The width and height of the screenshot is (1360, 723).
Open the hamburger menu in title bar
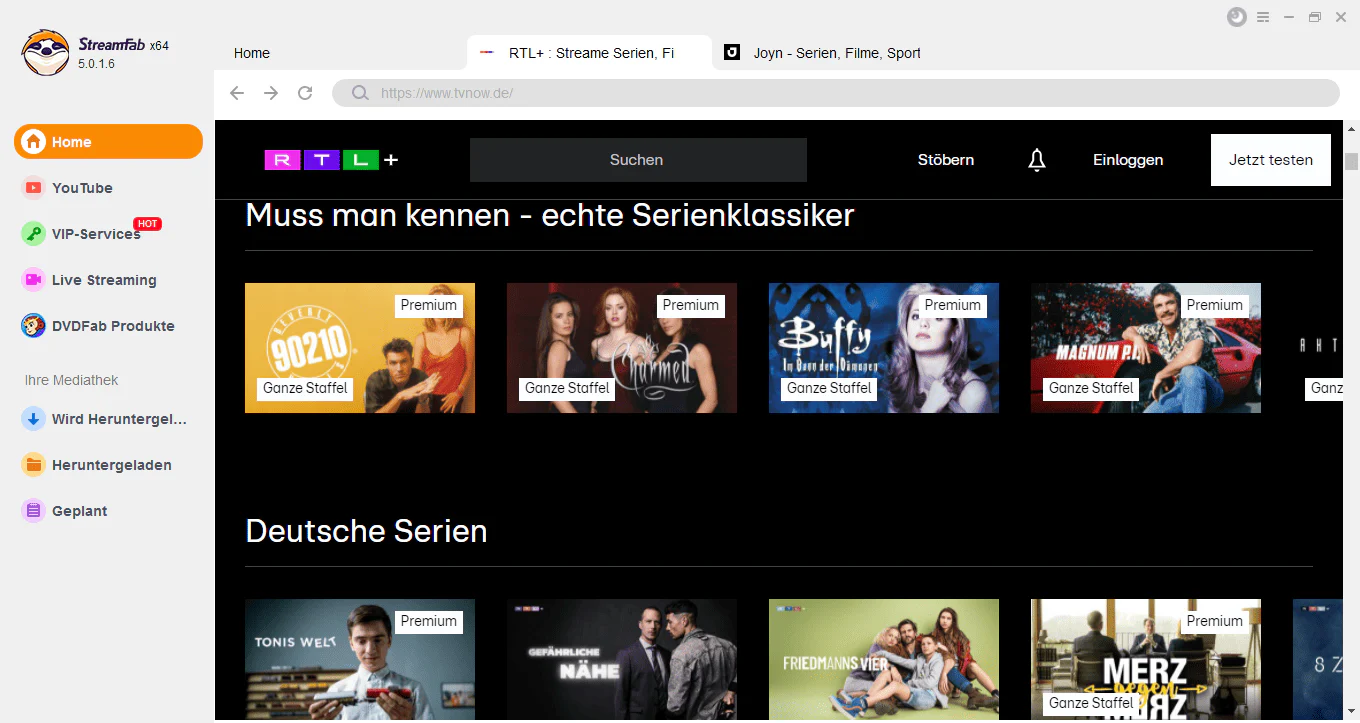1263,17
